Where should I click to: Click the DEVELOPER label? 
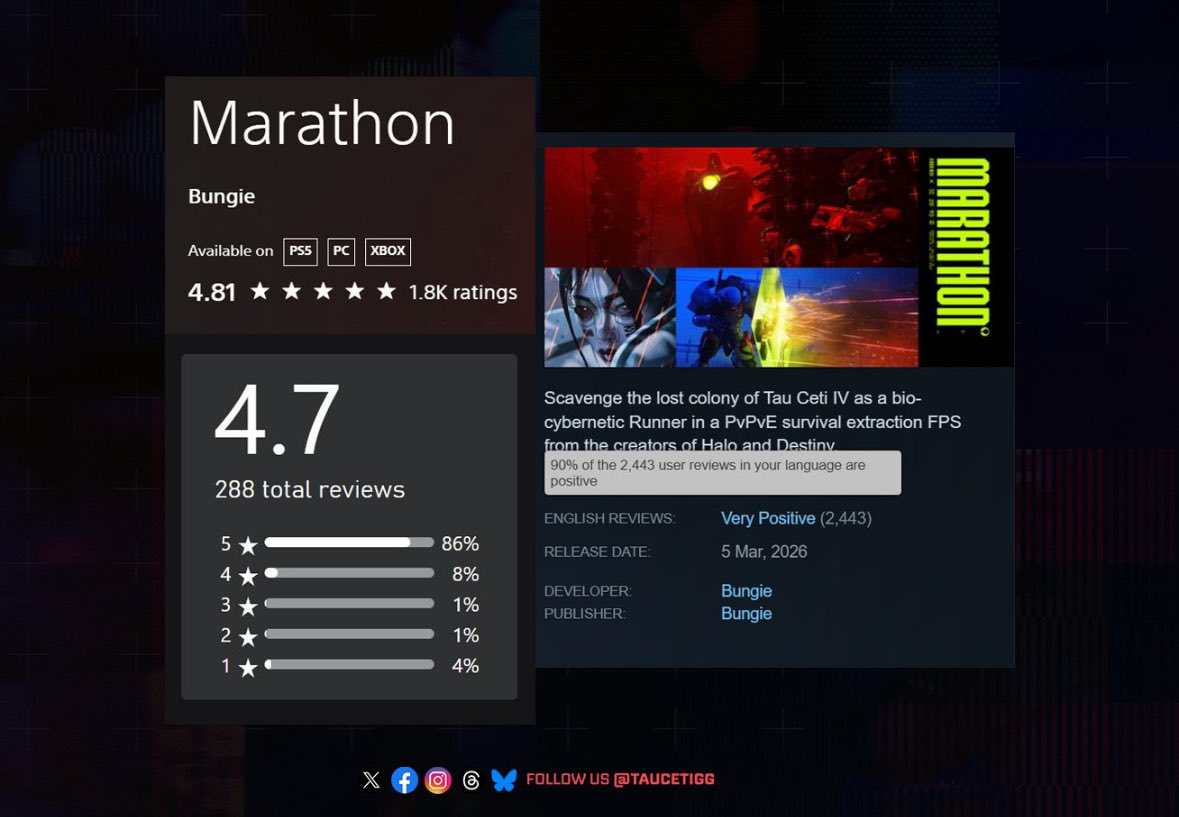click(x=588, y=592)
